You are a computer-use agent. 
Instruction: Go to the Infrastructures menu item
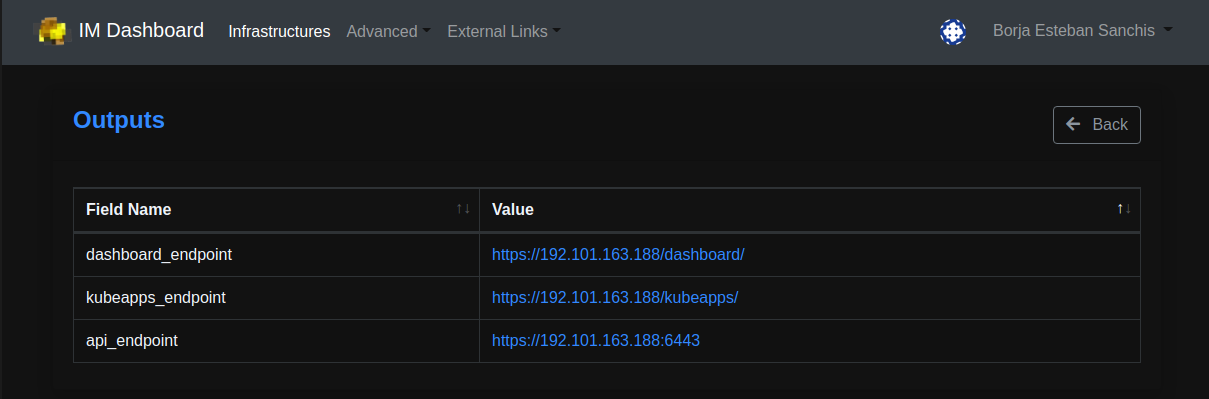279,32
